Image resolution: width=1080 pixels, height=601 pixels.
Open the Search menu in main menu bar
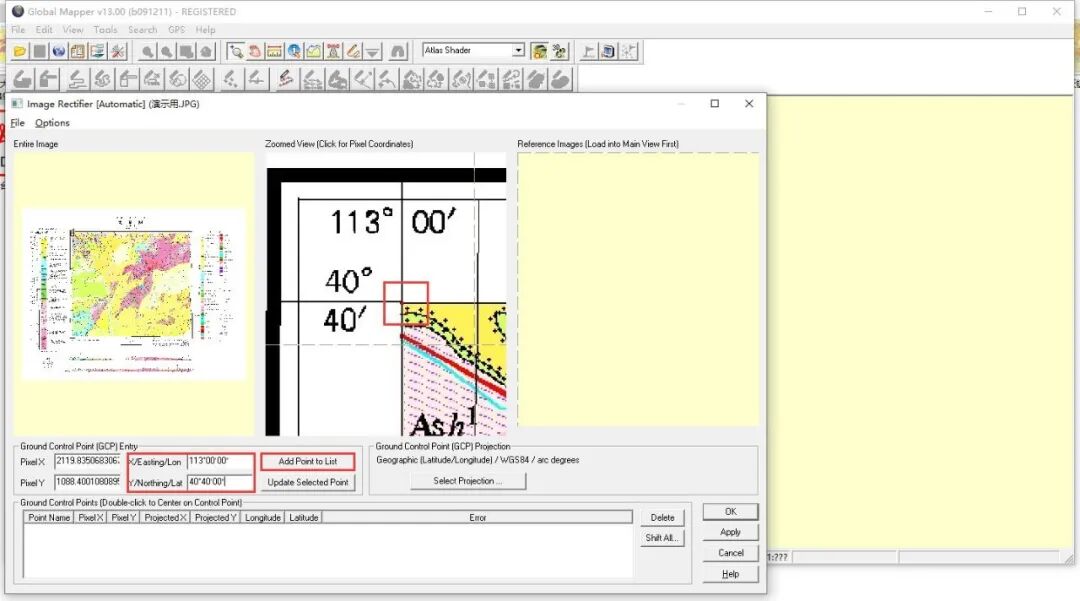pyautogui.click(x=143, y=30)
